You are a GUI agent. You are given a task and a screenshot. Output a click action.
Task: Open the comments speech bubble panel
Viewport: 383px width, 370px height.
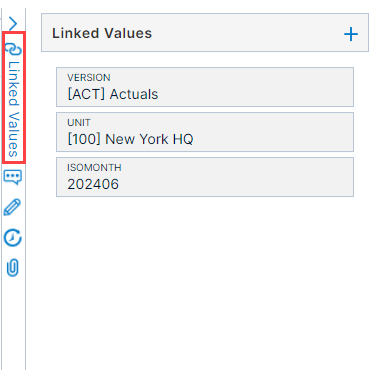(13, 177)
